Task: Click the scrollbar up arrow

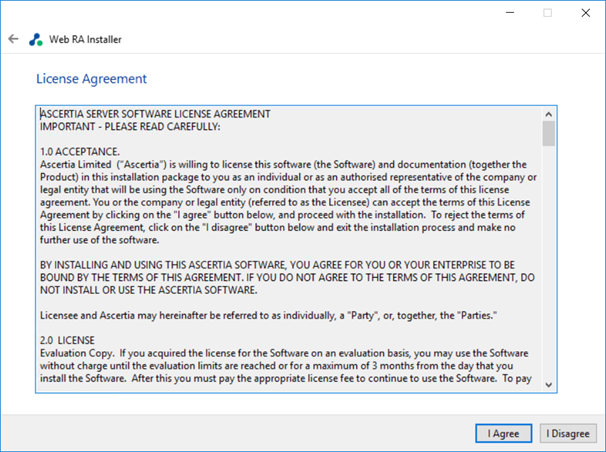Action: click(548, 114)
